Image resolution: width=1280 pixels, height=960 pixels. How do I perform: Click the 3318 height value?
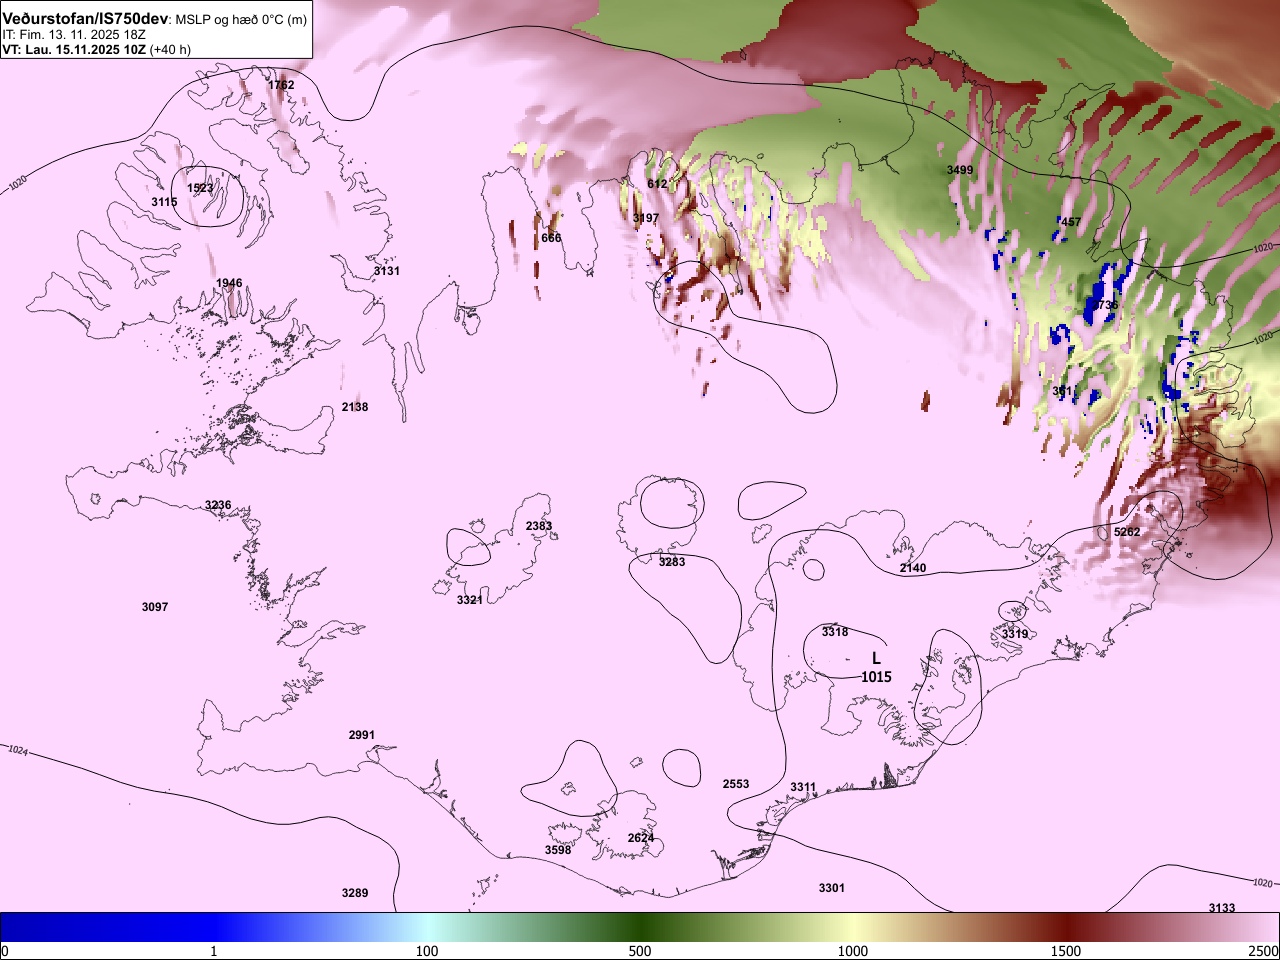pos(835,632)
